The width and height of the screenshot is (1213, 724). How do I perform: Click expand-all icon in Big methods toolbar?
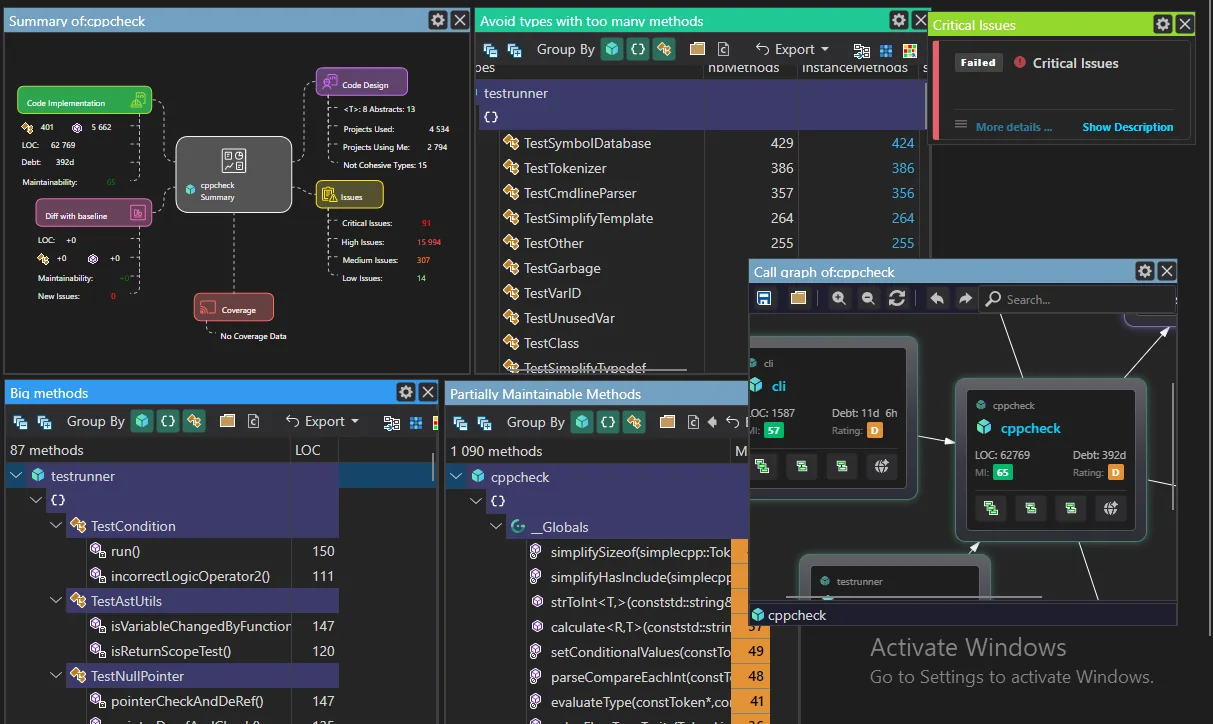(x=44, y=422)
